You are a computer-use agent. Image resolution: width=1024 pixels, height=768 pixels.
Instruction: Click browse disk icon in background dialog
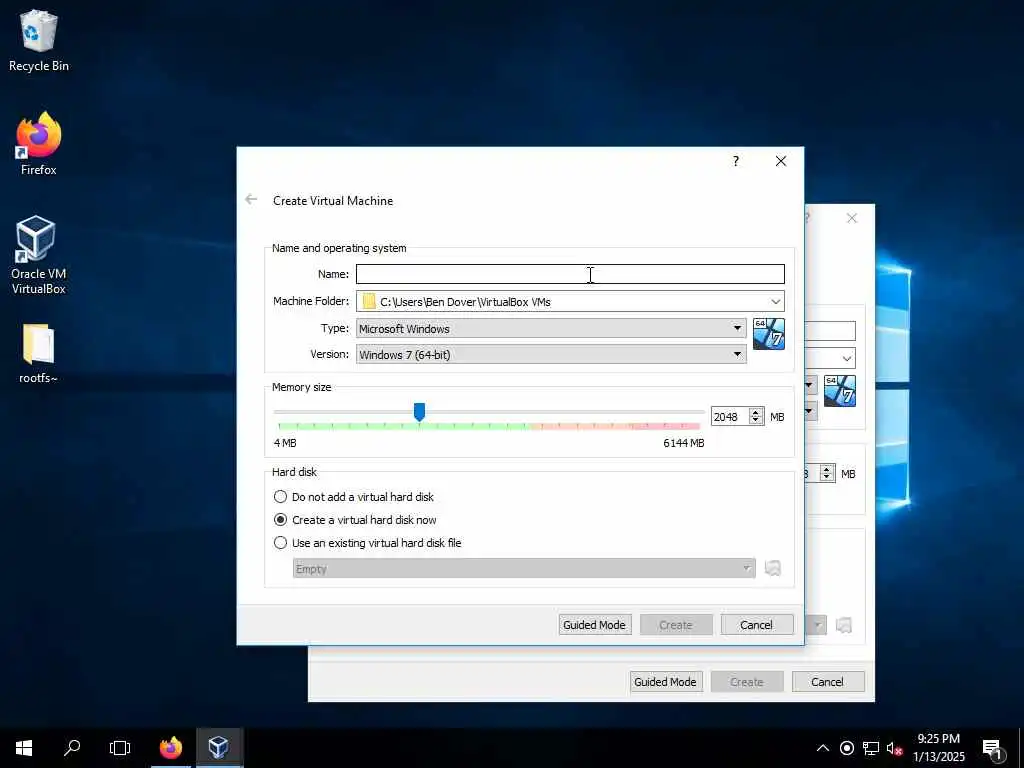point(844,625)
